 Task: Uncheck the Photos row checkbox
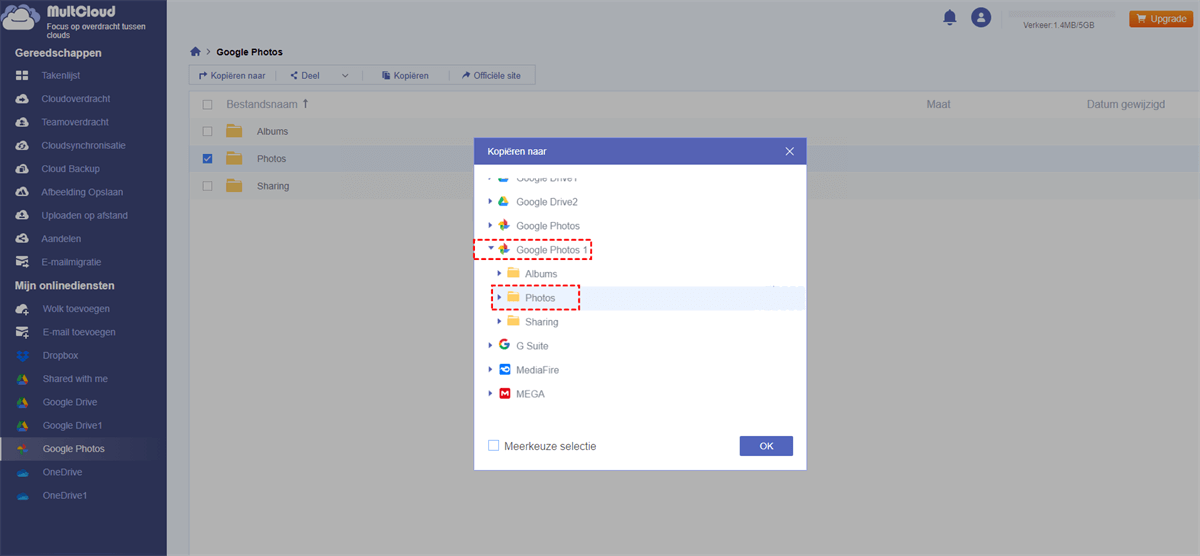click(x=207, y=158)
